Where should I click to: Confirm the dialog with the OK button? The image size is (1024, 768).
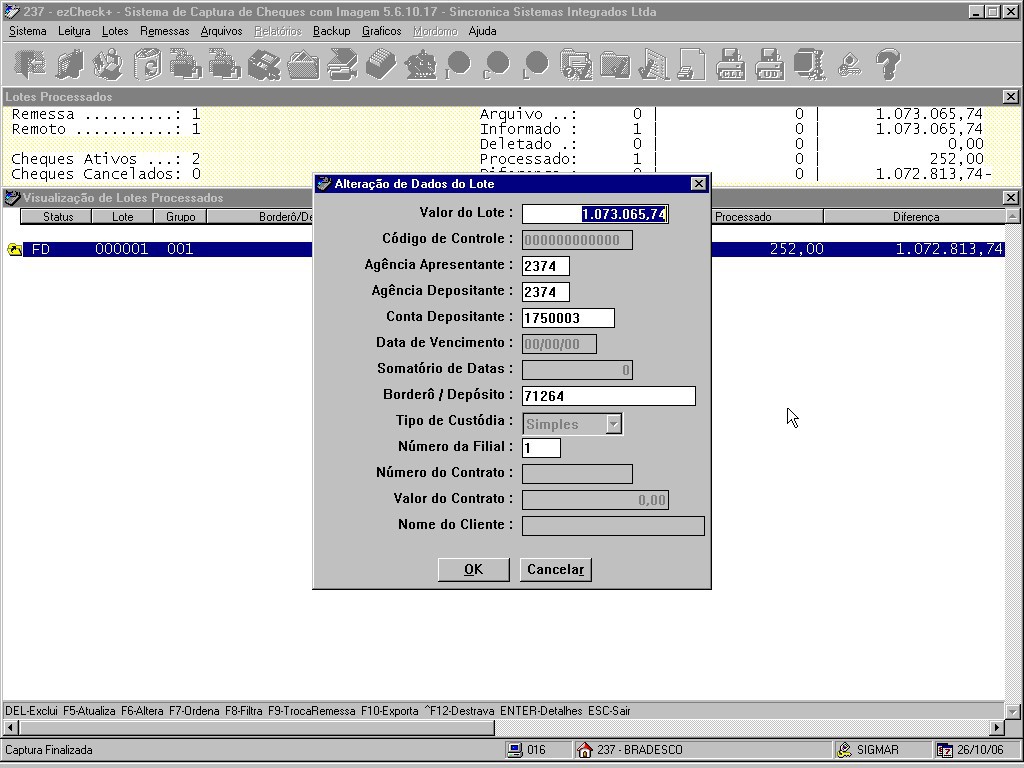pos(473,569)
